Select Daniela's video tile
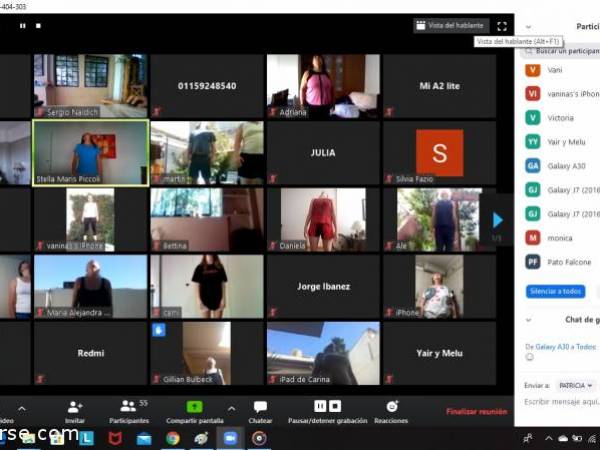Image resolution: width=600 pixels, height=450 pixels. 323,220
